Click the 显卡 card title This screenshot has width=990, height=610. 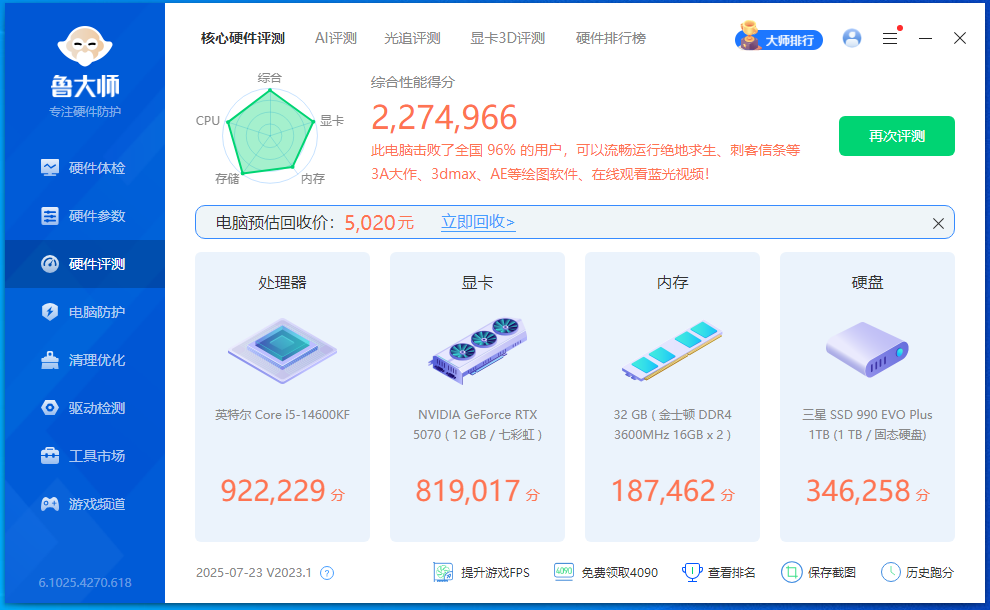[x=477, y=282]
